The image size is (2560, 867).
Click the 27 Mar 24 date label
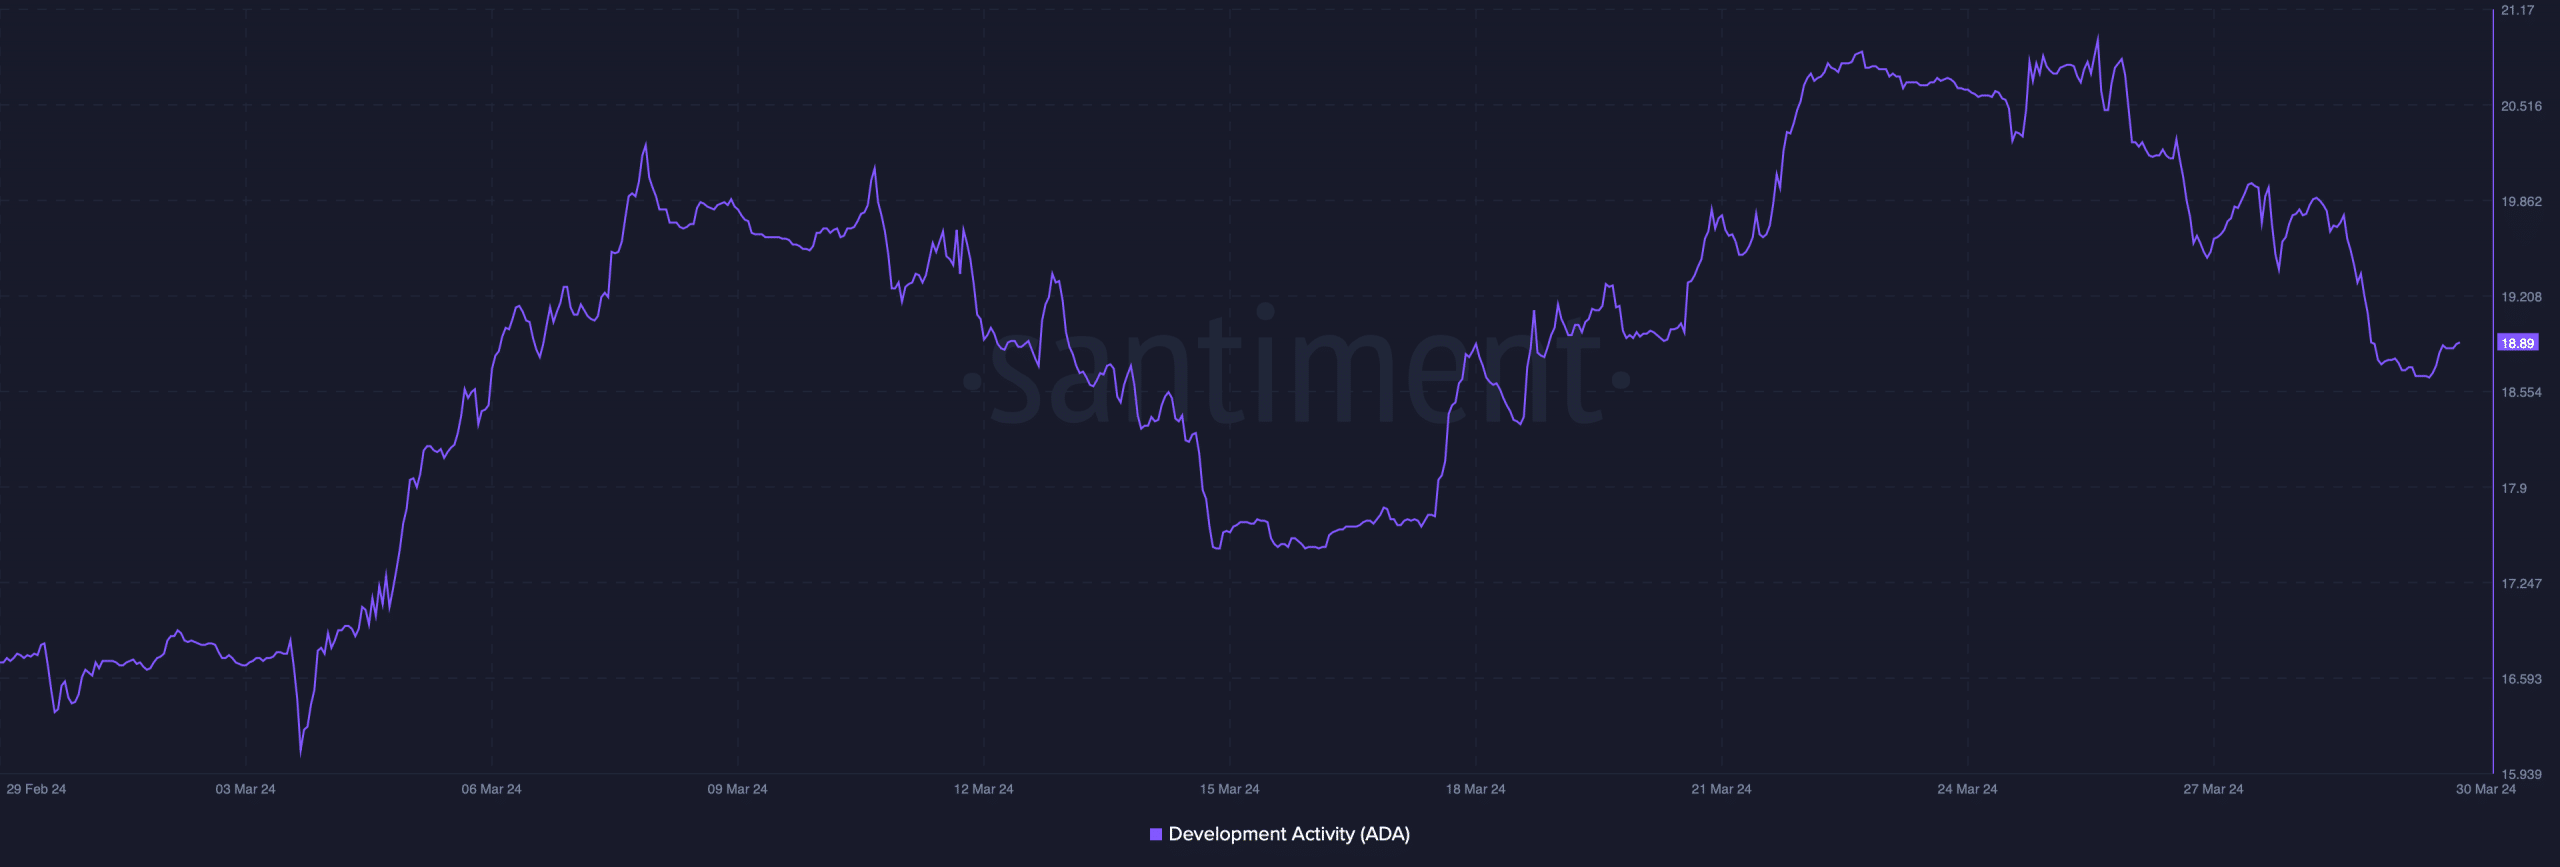tap(2213, 789)
